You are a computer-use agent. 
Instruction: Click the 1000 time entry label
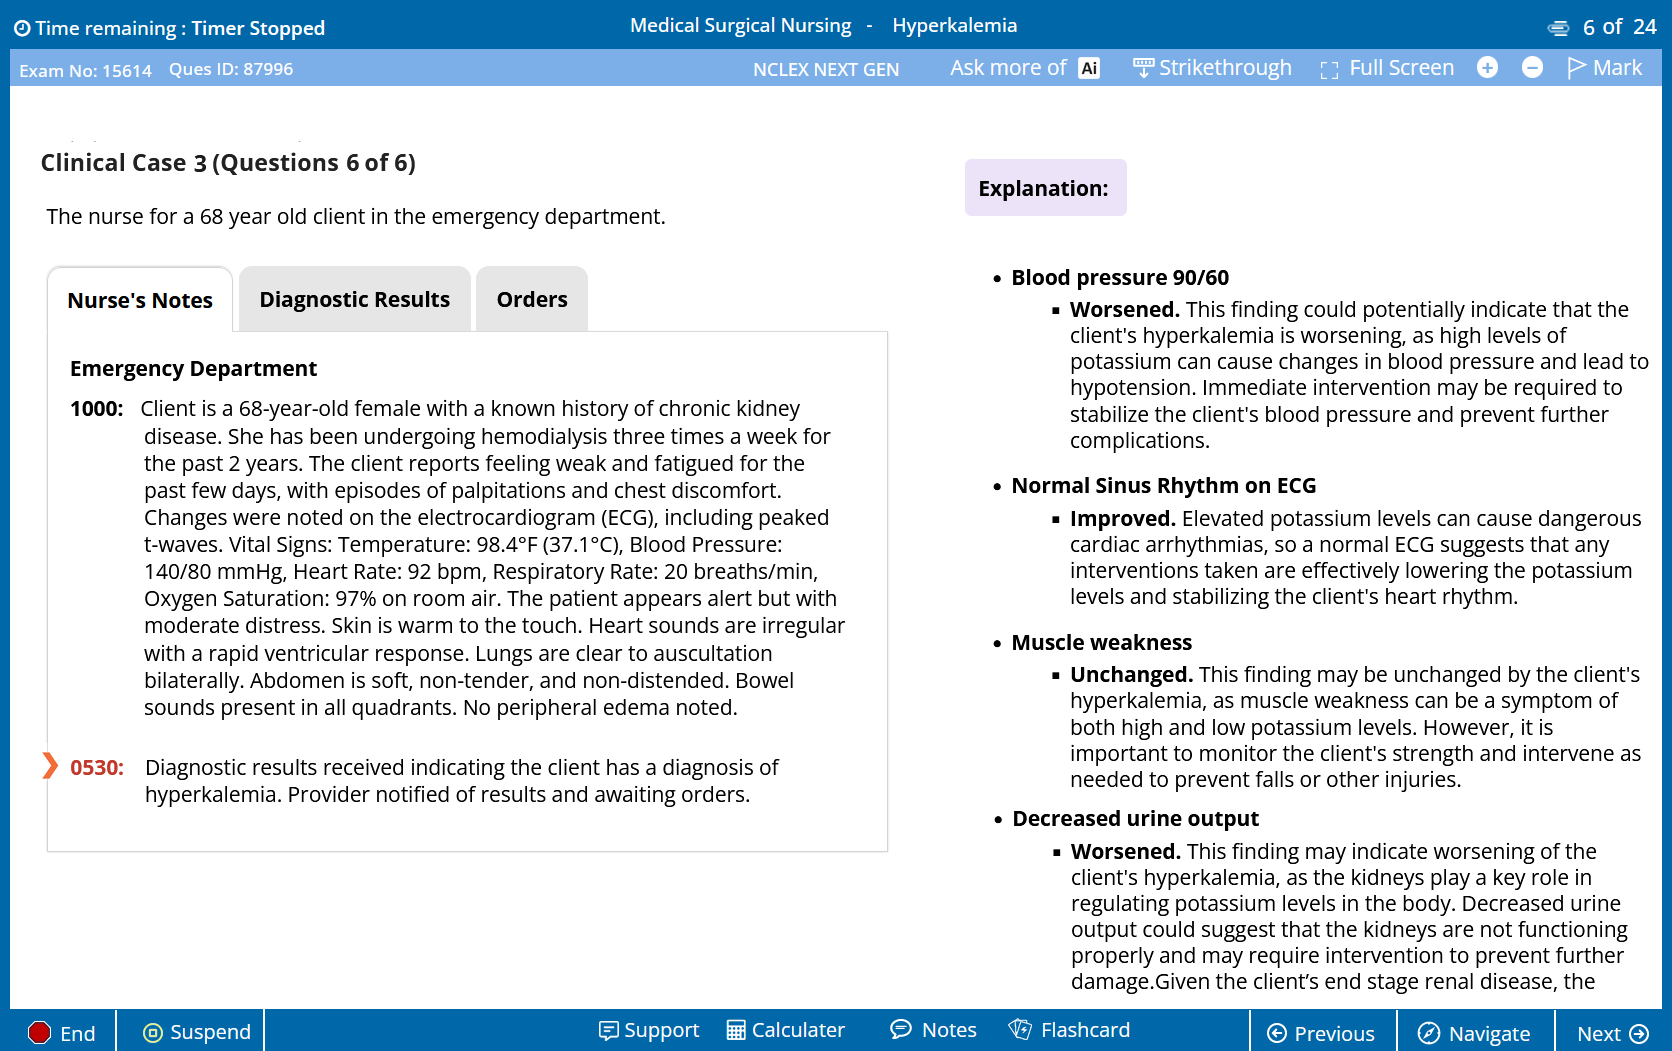click(97, 409)
